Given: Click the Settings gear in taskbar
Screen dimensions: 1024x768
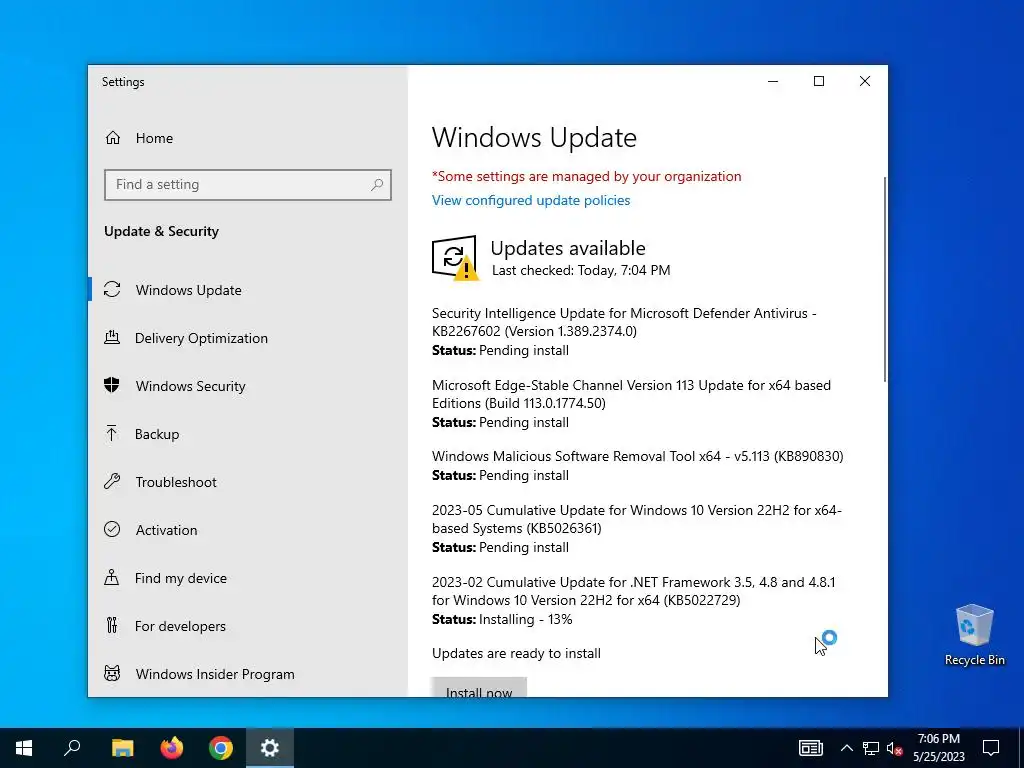Looking at the screenshot, I should (x=270, y=748).
